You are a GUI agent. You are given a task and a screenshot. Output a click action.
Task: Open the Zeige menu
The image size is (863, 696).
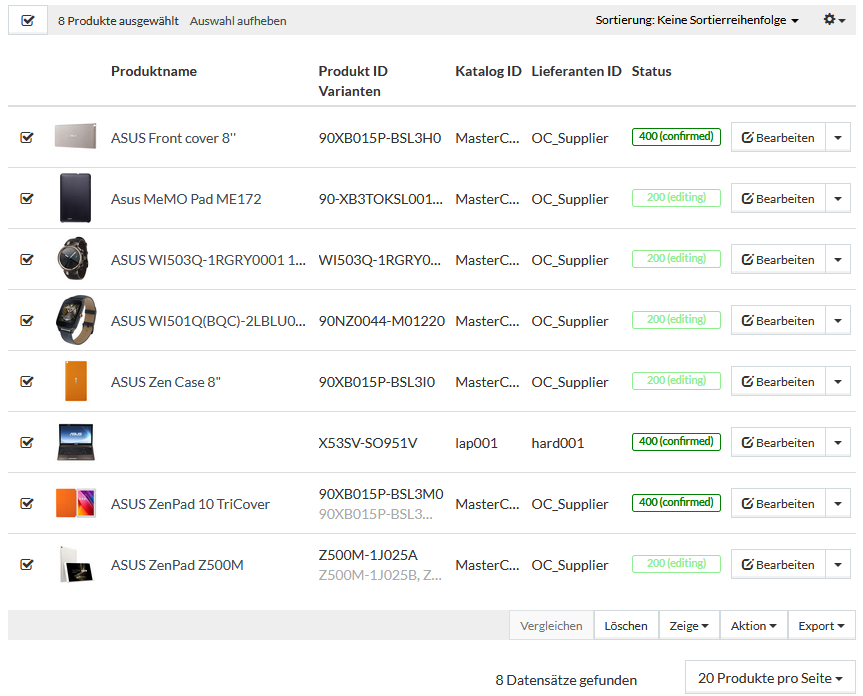tap(689, 626)
